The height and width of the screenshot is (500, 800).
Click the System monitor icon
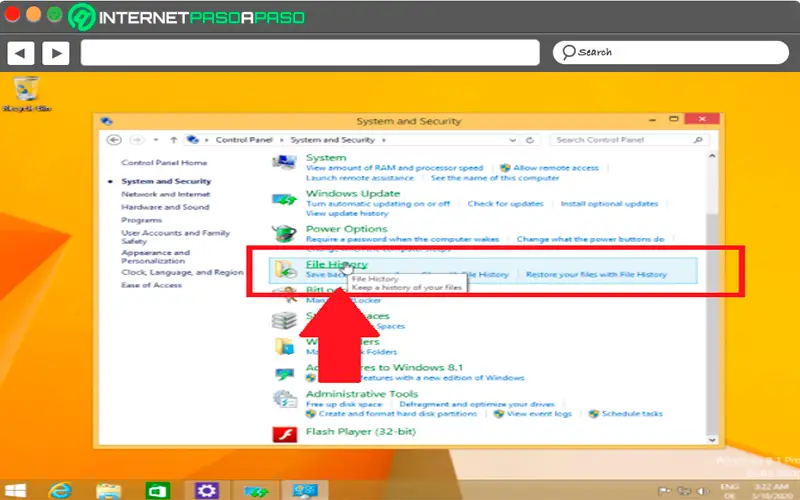pos(284,162)
